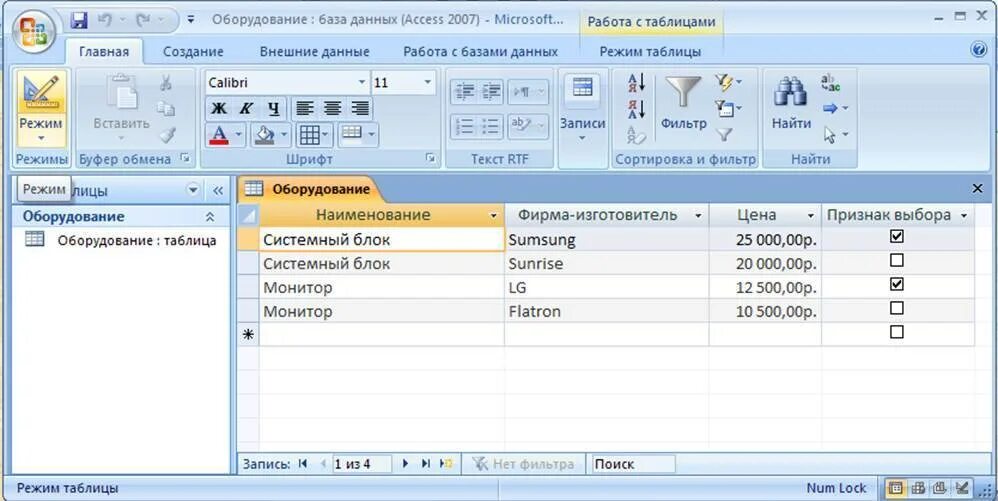Open the Calibri font name dropdown

[362, 82]
